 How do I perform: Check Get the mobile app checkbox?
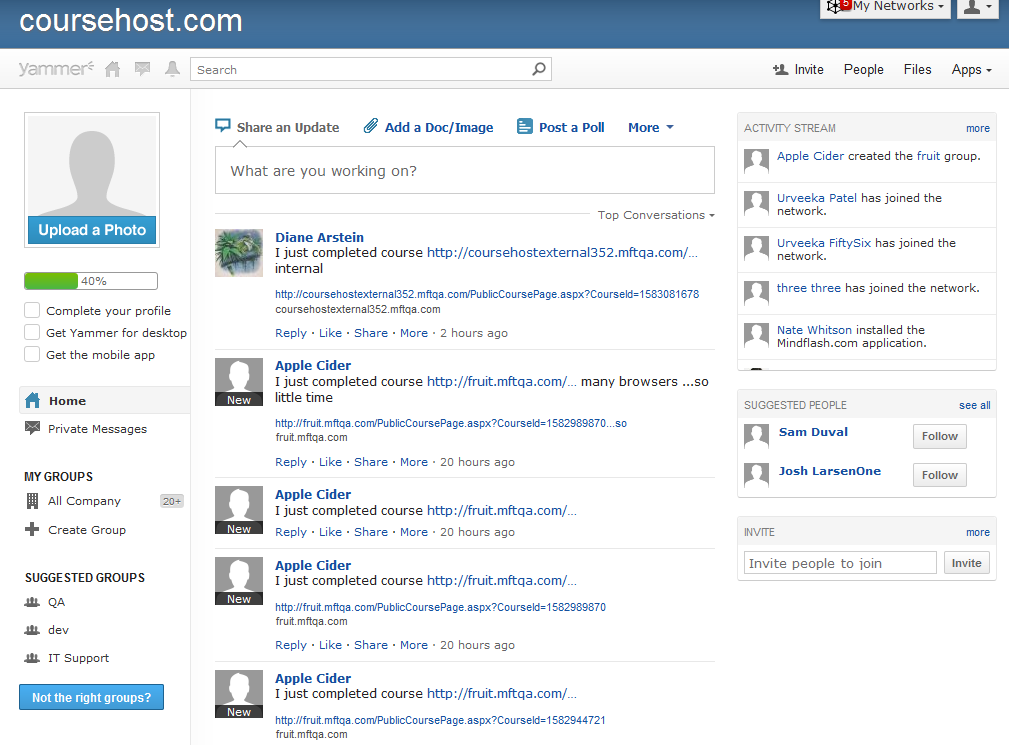[x=32, y=354]
